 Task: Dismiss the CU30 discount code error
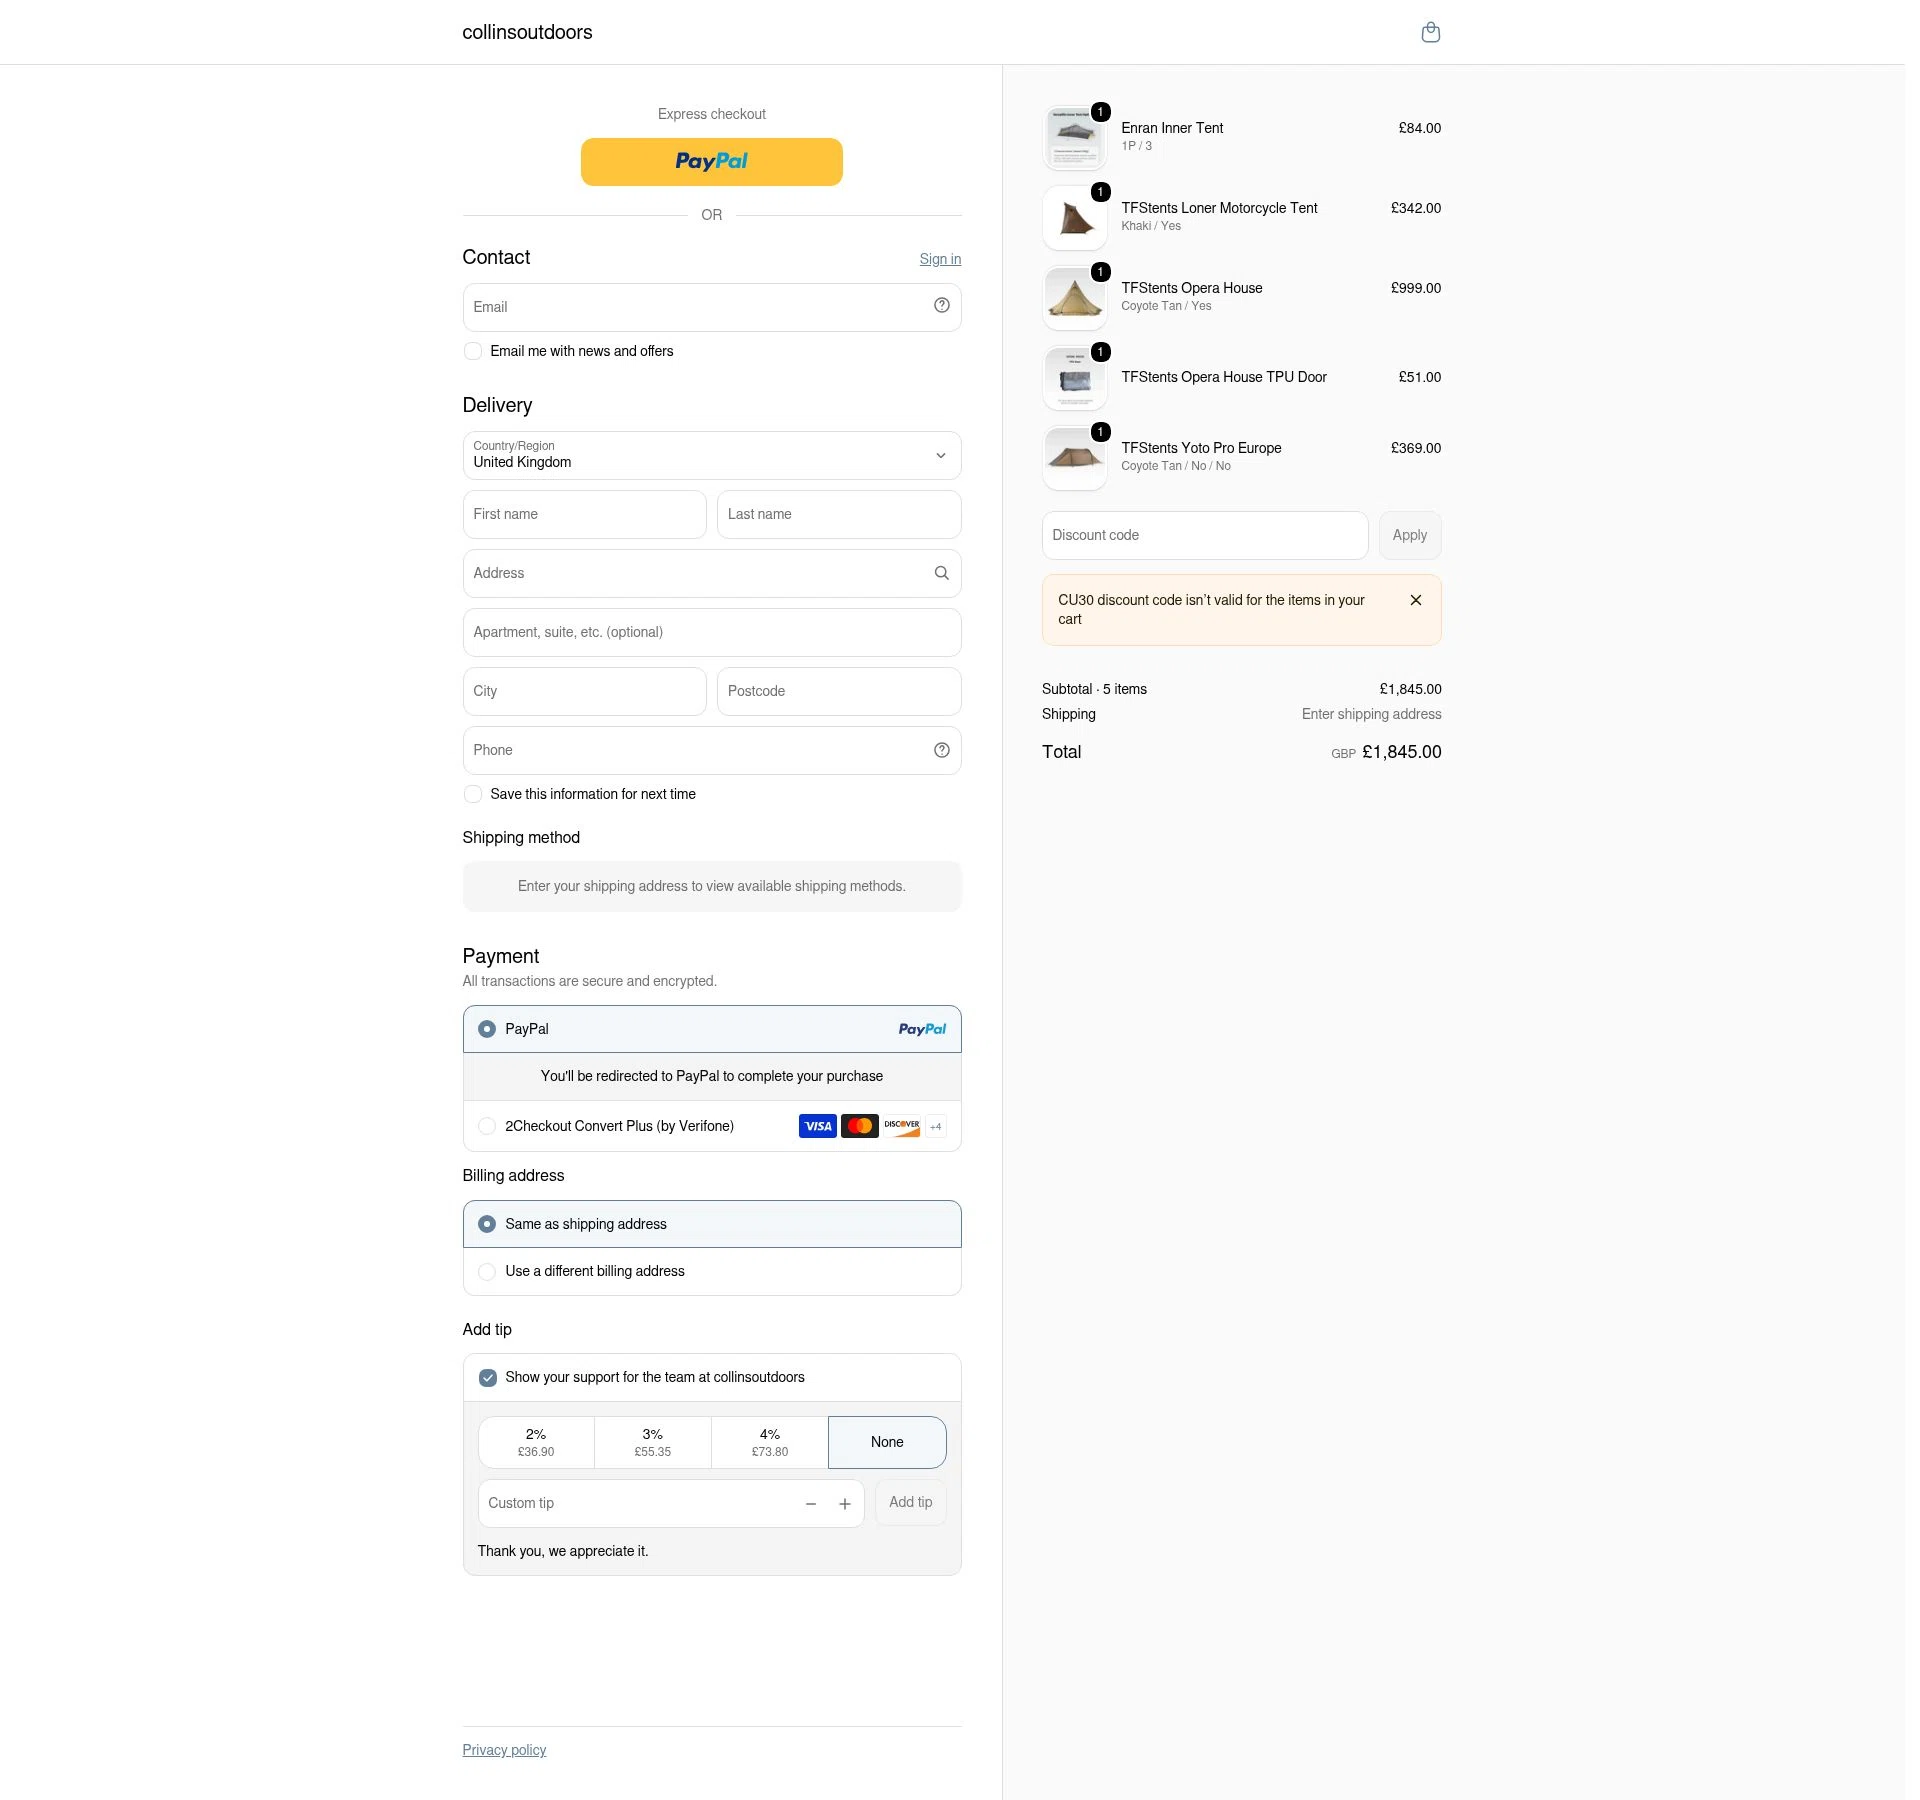[x=1415, y=600]
